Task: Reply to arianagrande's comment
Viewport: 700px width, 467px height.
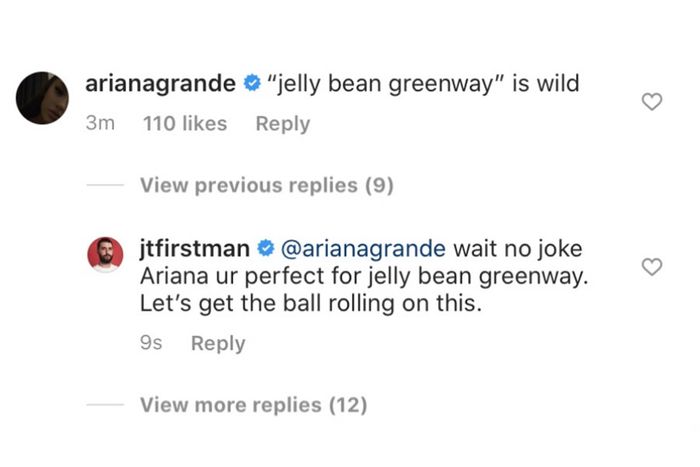Action: [283, 124]
